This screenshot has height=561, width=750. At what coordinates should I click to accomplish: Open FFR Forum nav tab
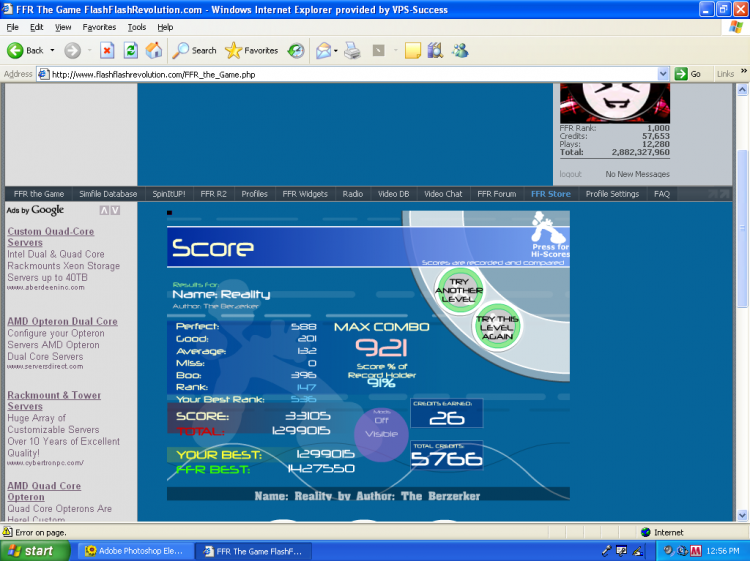[x=496, y=194]
